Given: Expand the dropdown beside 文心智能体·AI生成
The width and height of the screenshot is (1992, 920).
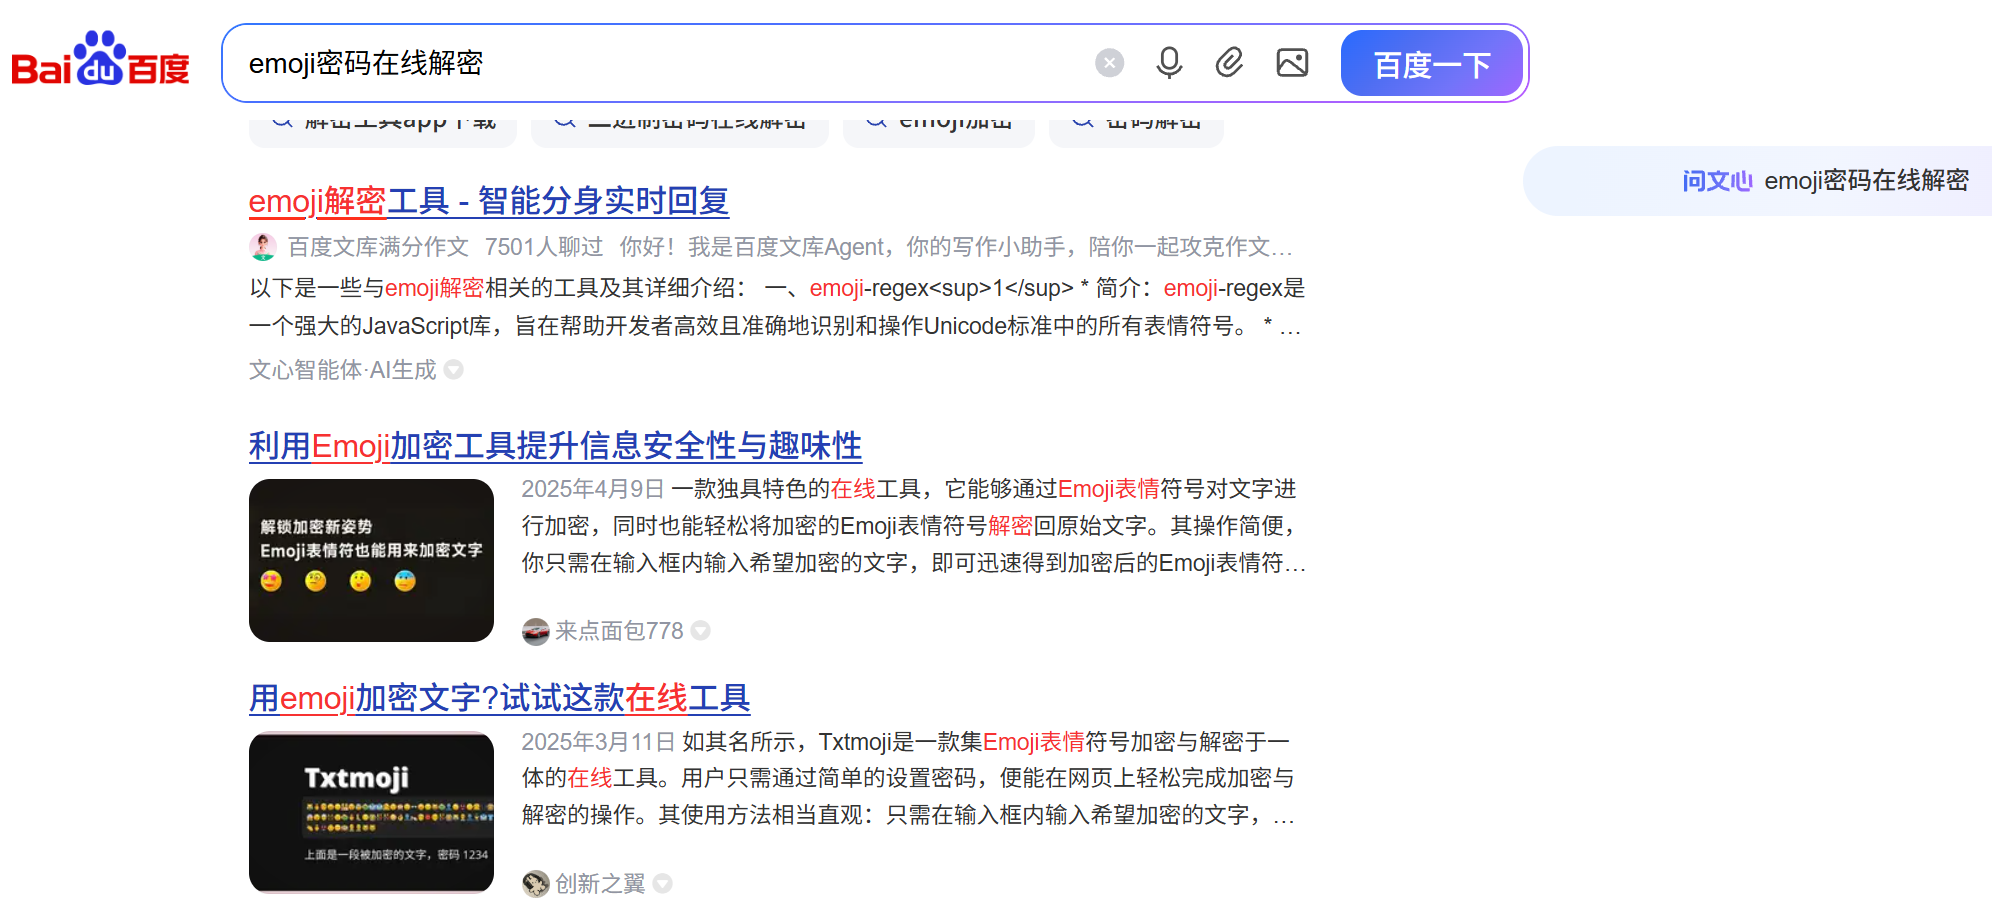Looking at the screenshot, I should coord(453,370).
